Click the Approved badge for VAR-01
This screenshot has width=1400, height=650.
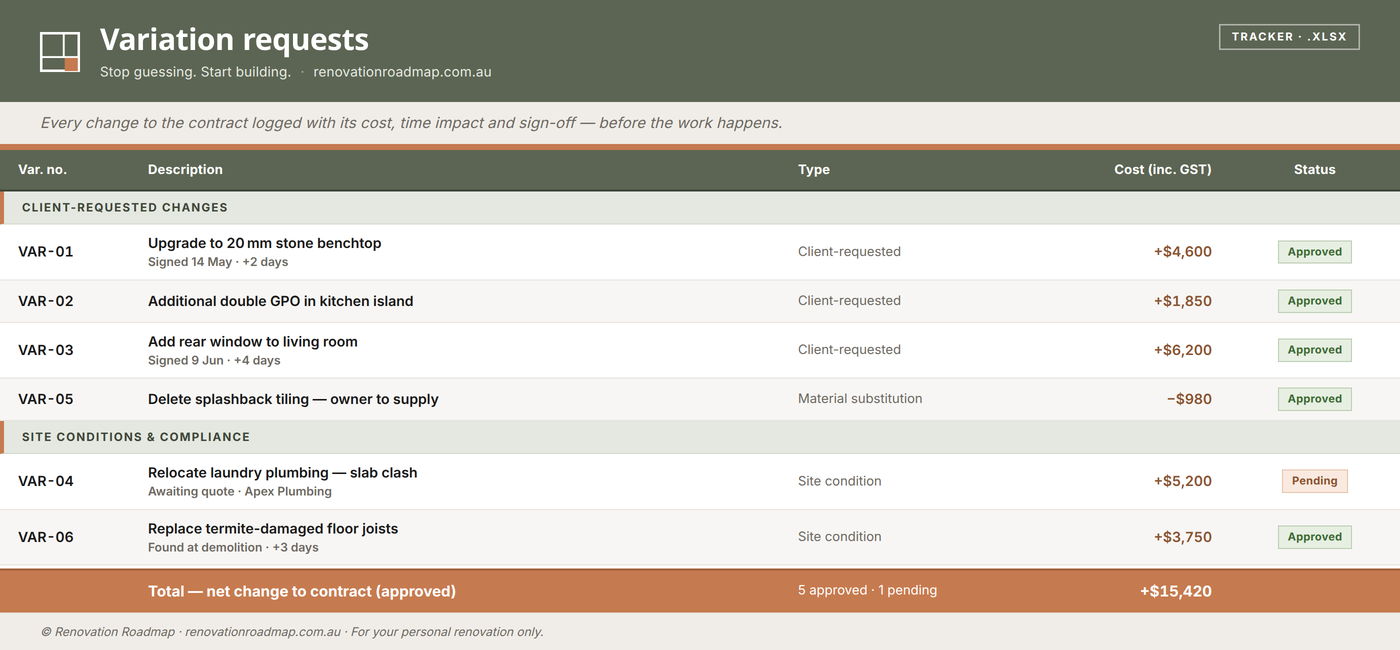coord(1314,252)
